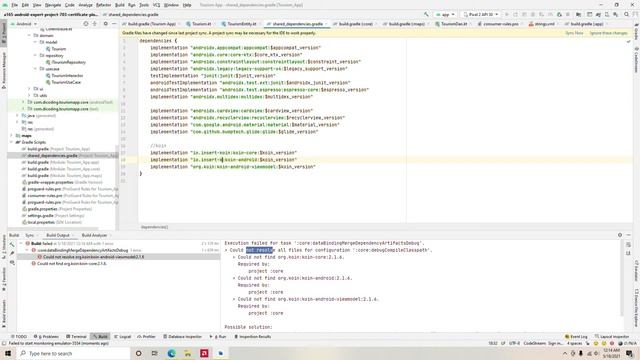Hide the project panel with minus icon
640x360 pixels.
coord(114,24)
